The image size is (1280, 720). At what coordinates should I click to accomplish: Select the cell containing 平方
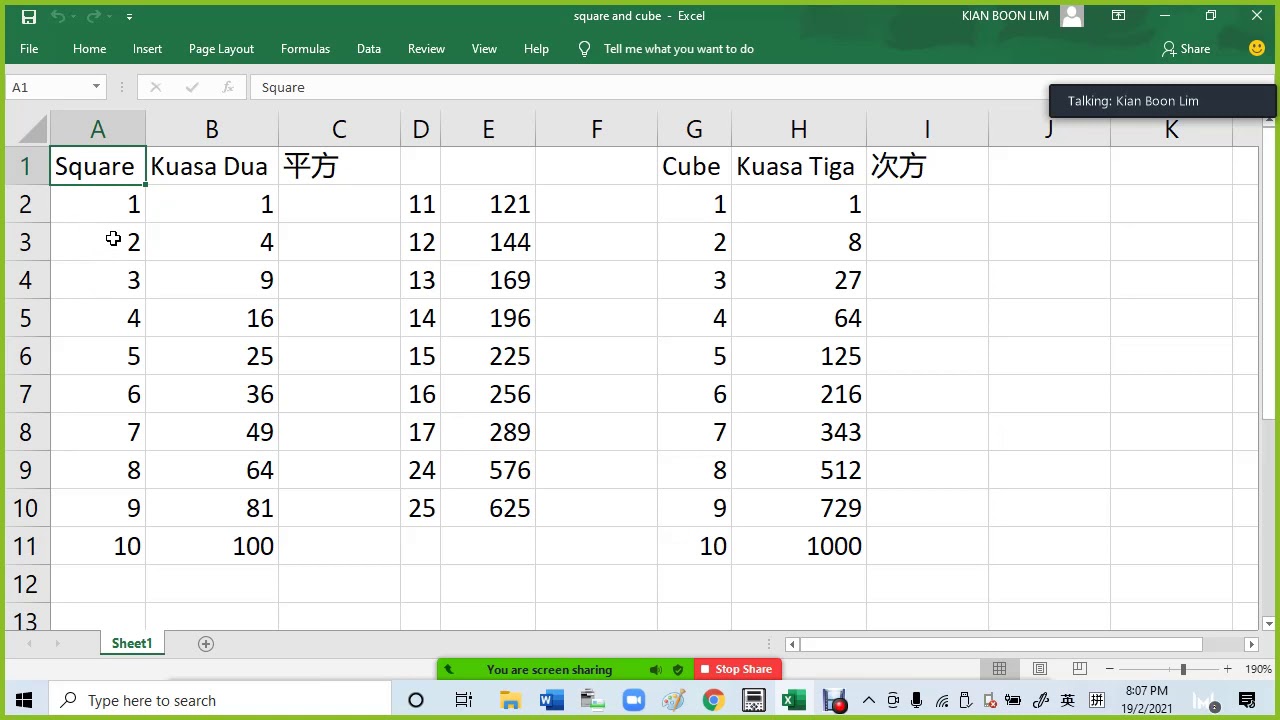point(339,166)
